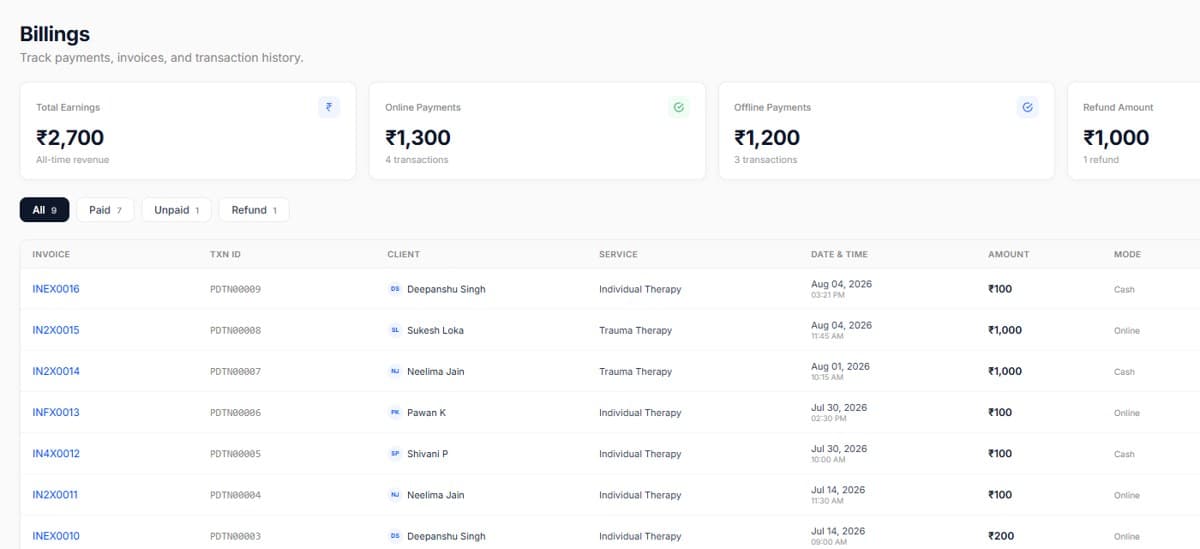This screenshot has height=549, width=1200.
Task: Click the CLIENT column header
Action: pos(404,254)
